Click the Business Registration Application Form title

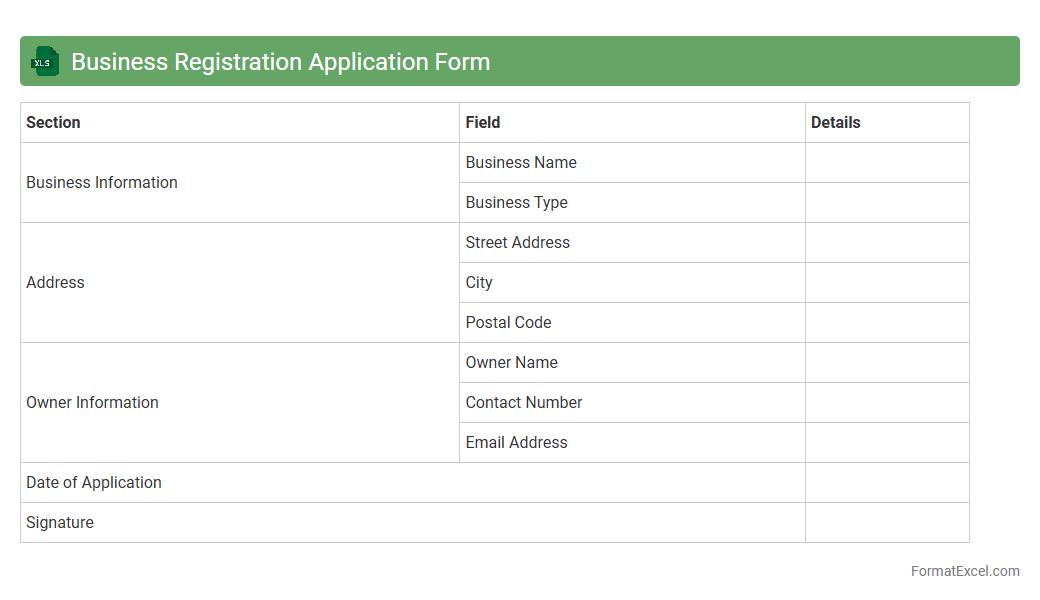point(280,61)
